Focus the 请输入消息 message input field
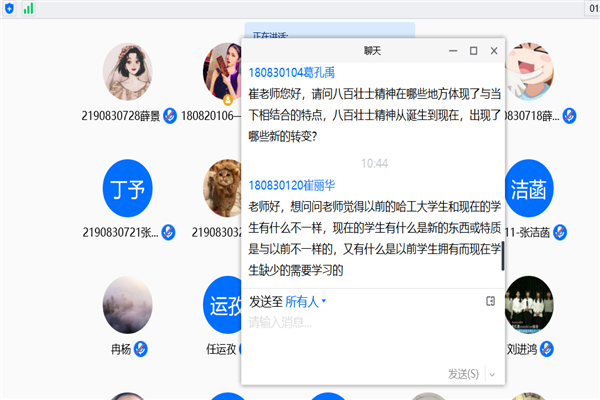Screen dimensions: 600x400 point(373,339)
